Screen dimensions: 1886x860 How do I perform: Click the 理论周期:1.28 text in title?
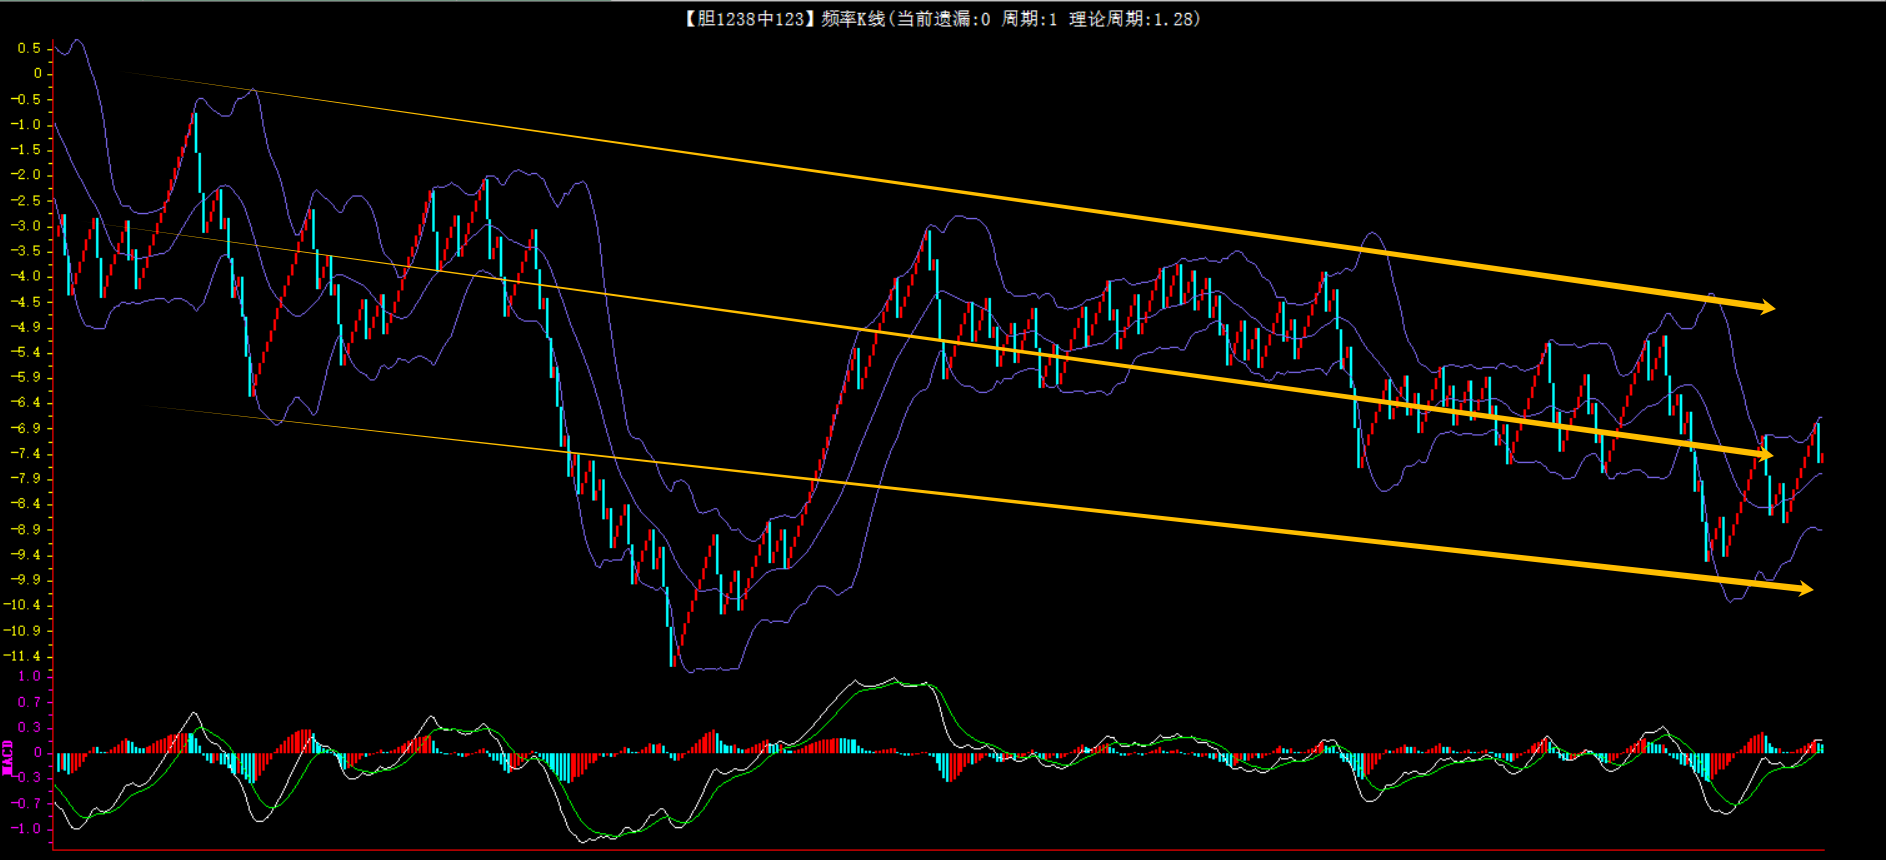[1134, 19]
